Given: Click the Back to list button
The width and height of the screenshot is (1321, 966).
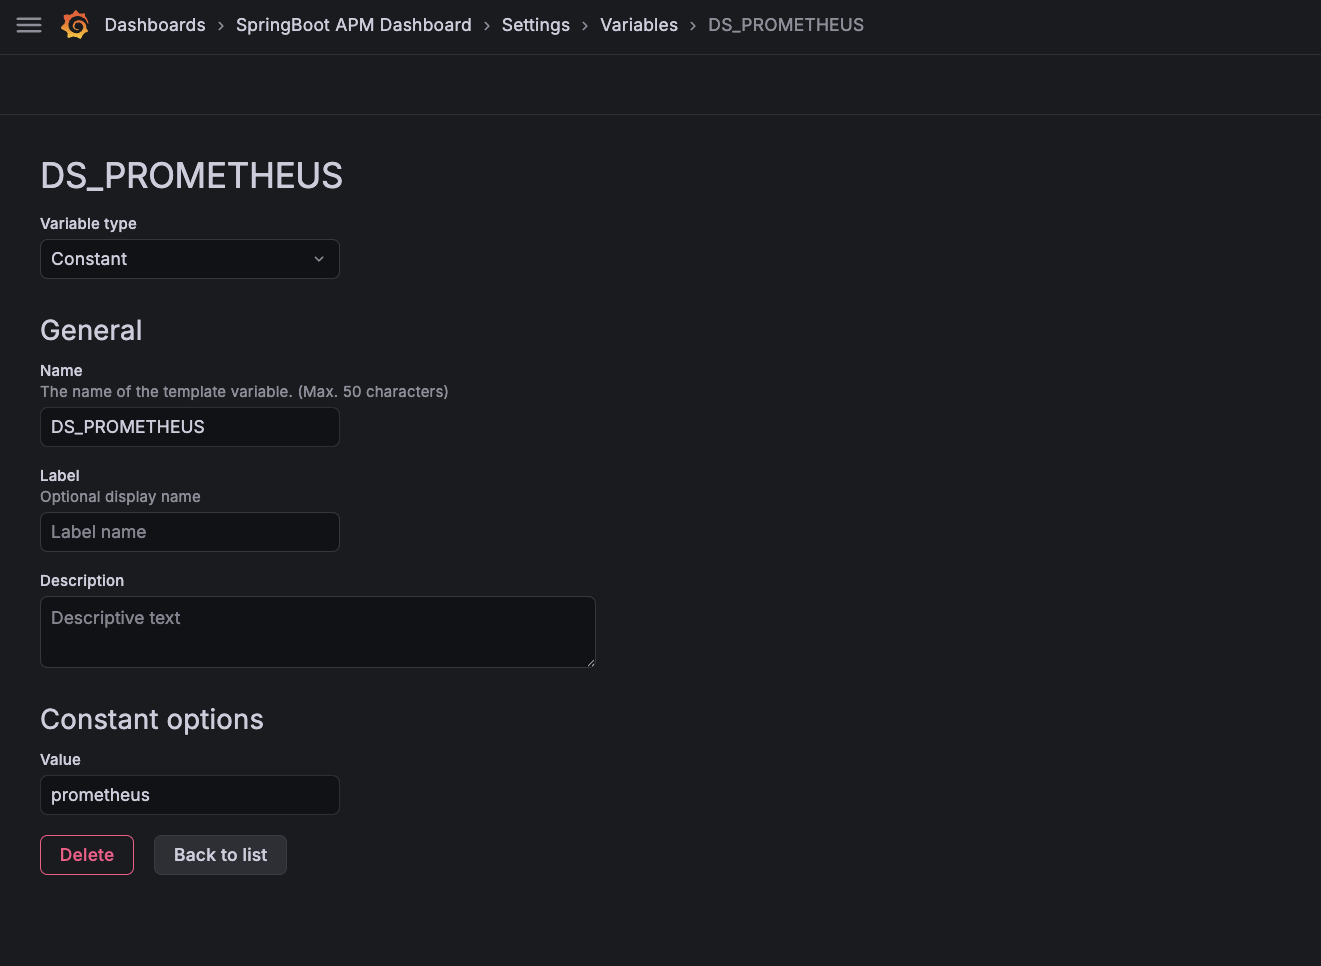Looking at the screenshot, I should 220,855.
